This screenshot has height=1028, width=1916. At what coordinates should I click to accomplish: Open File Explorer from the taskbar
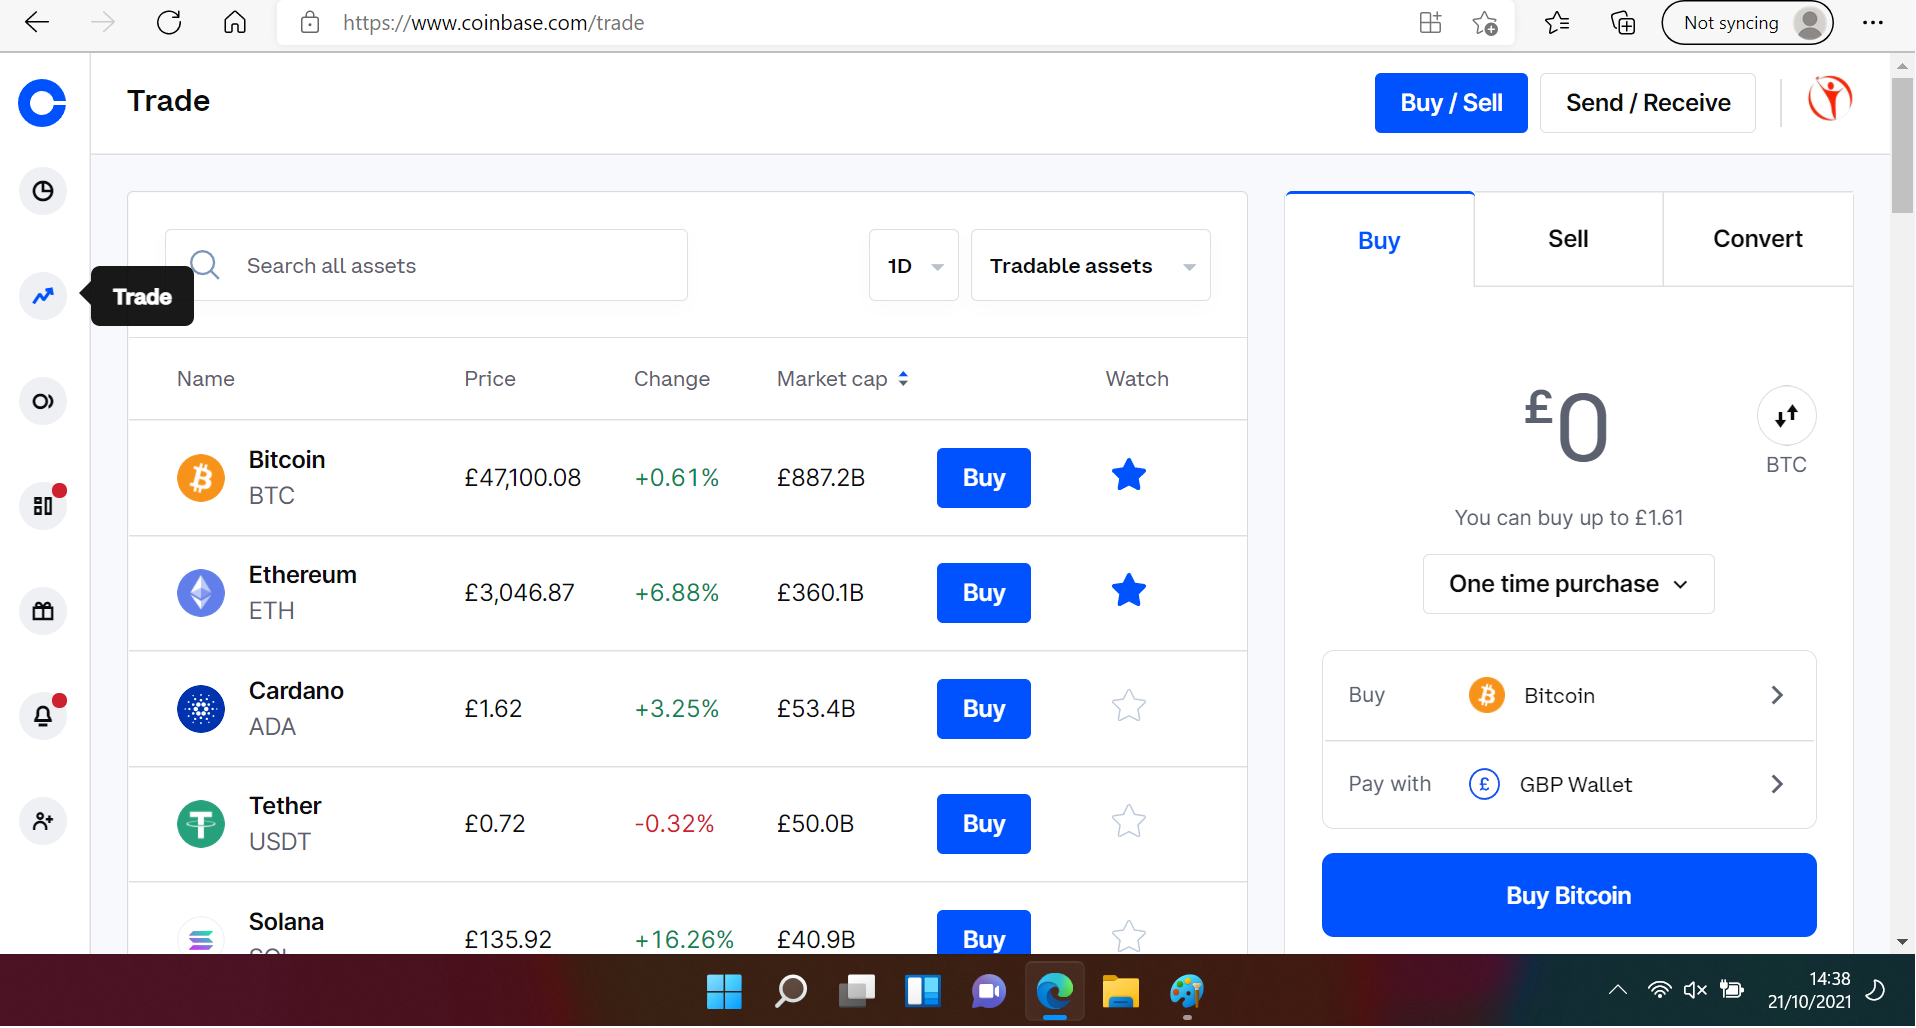click(1120, 991)
